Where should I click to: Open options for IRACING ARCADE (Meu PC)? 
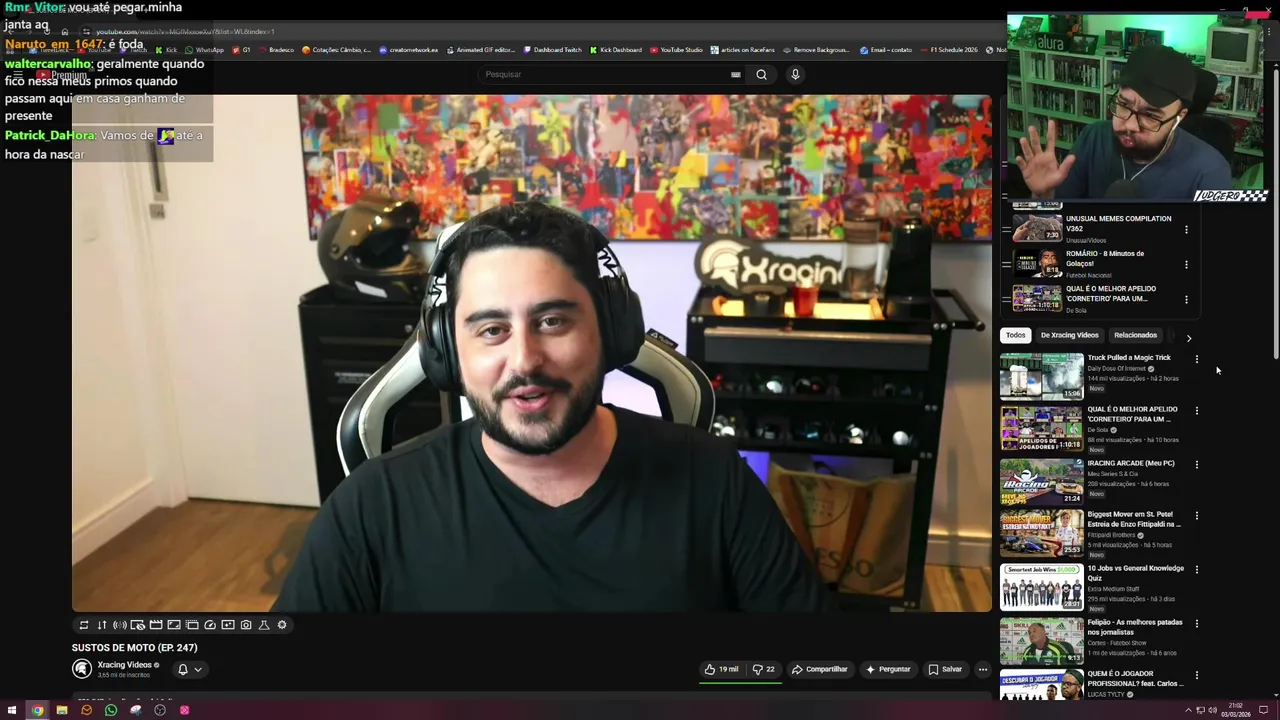click(x=1197, y=465)
